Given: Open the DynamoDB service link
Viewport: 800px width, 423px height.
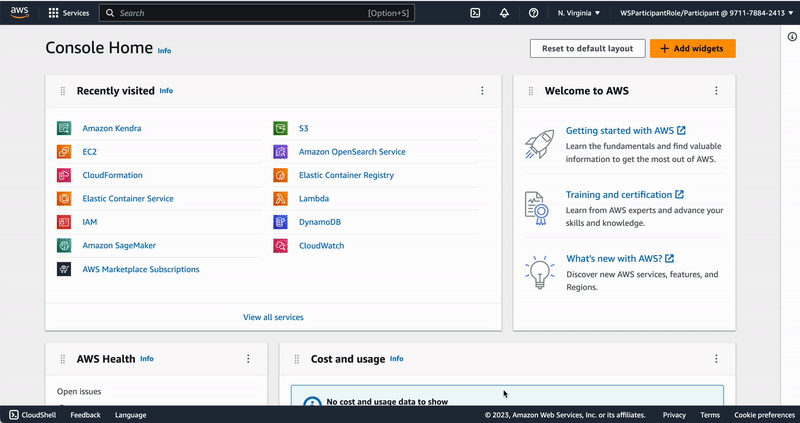Looking at the screenshot, I should click(320, 222).
